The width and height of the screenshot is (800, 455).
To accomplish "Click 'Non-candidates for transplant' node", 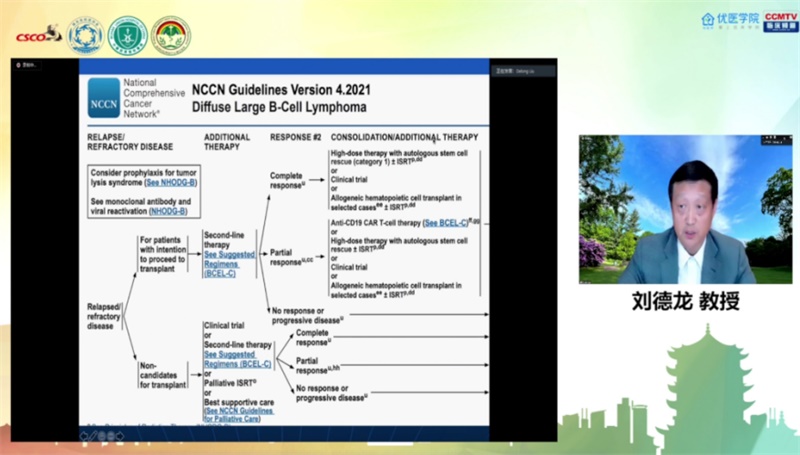I will [163, 375].
